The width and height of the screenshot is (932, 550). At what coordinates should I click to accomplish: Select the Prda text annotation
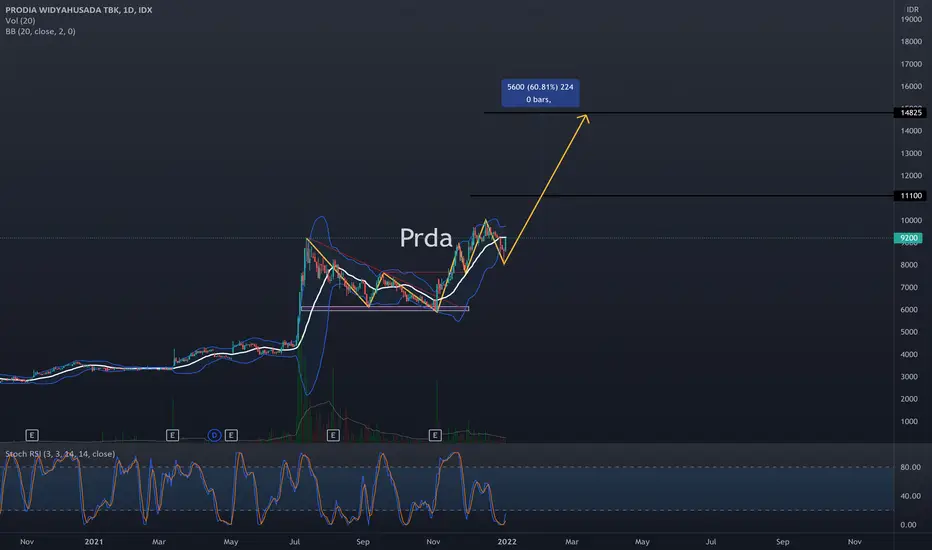[426, 238]
